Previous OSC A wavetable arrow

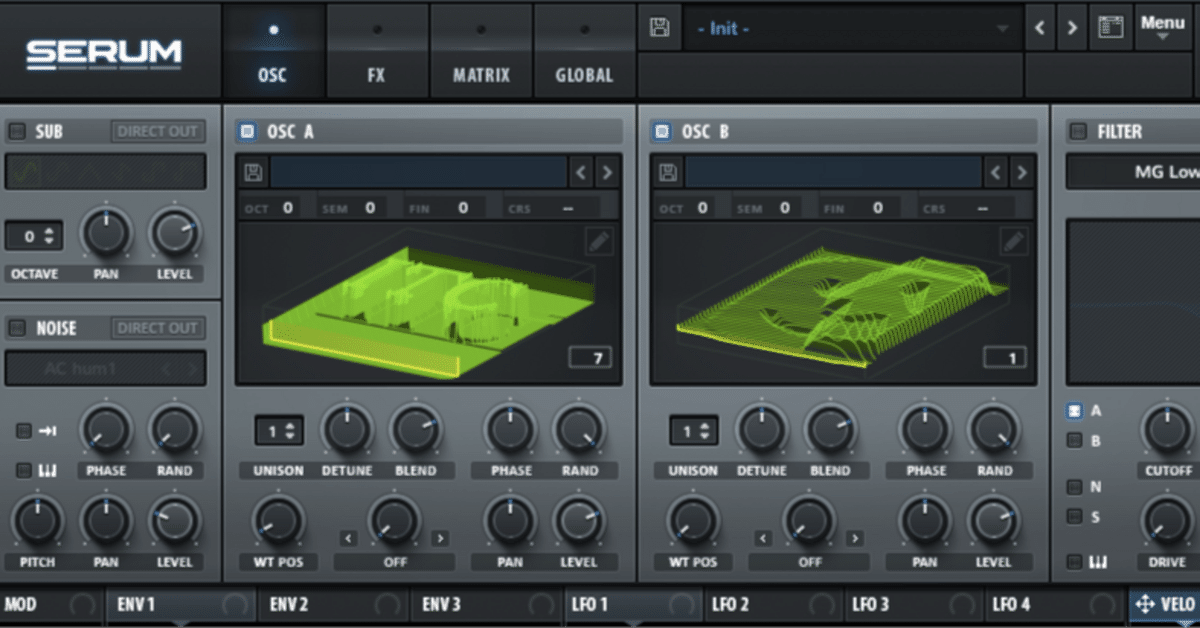tap(581, 173)
